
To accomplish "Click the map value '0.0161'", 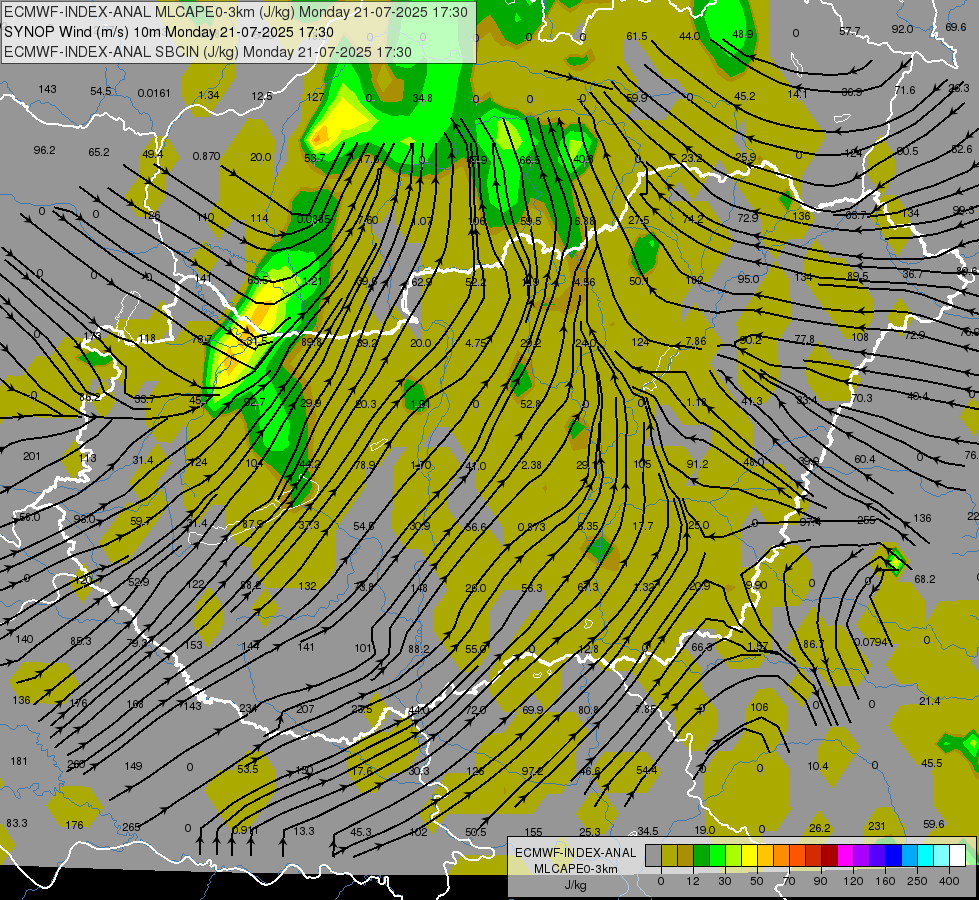I will 154,93.
